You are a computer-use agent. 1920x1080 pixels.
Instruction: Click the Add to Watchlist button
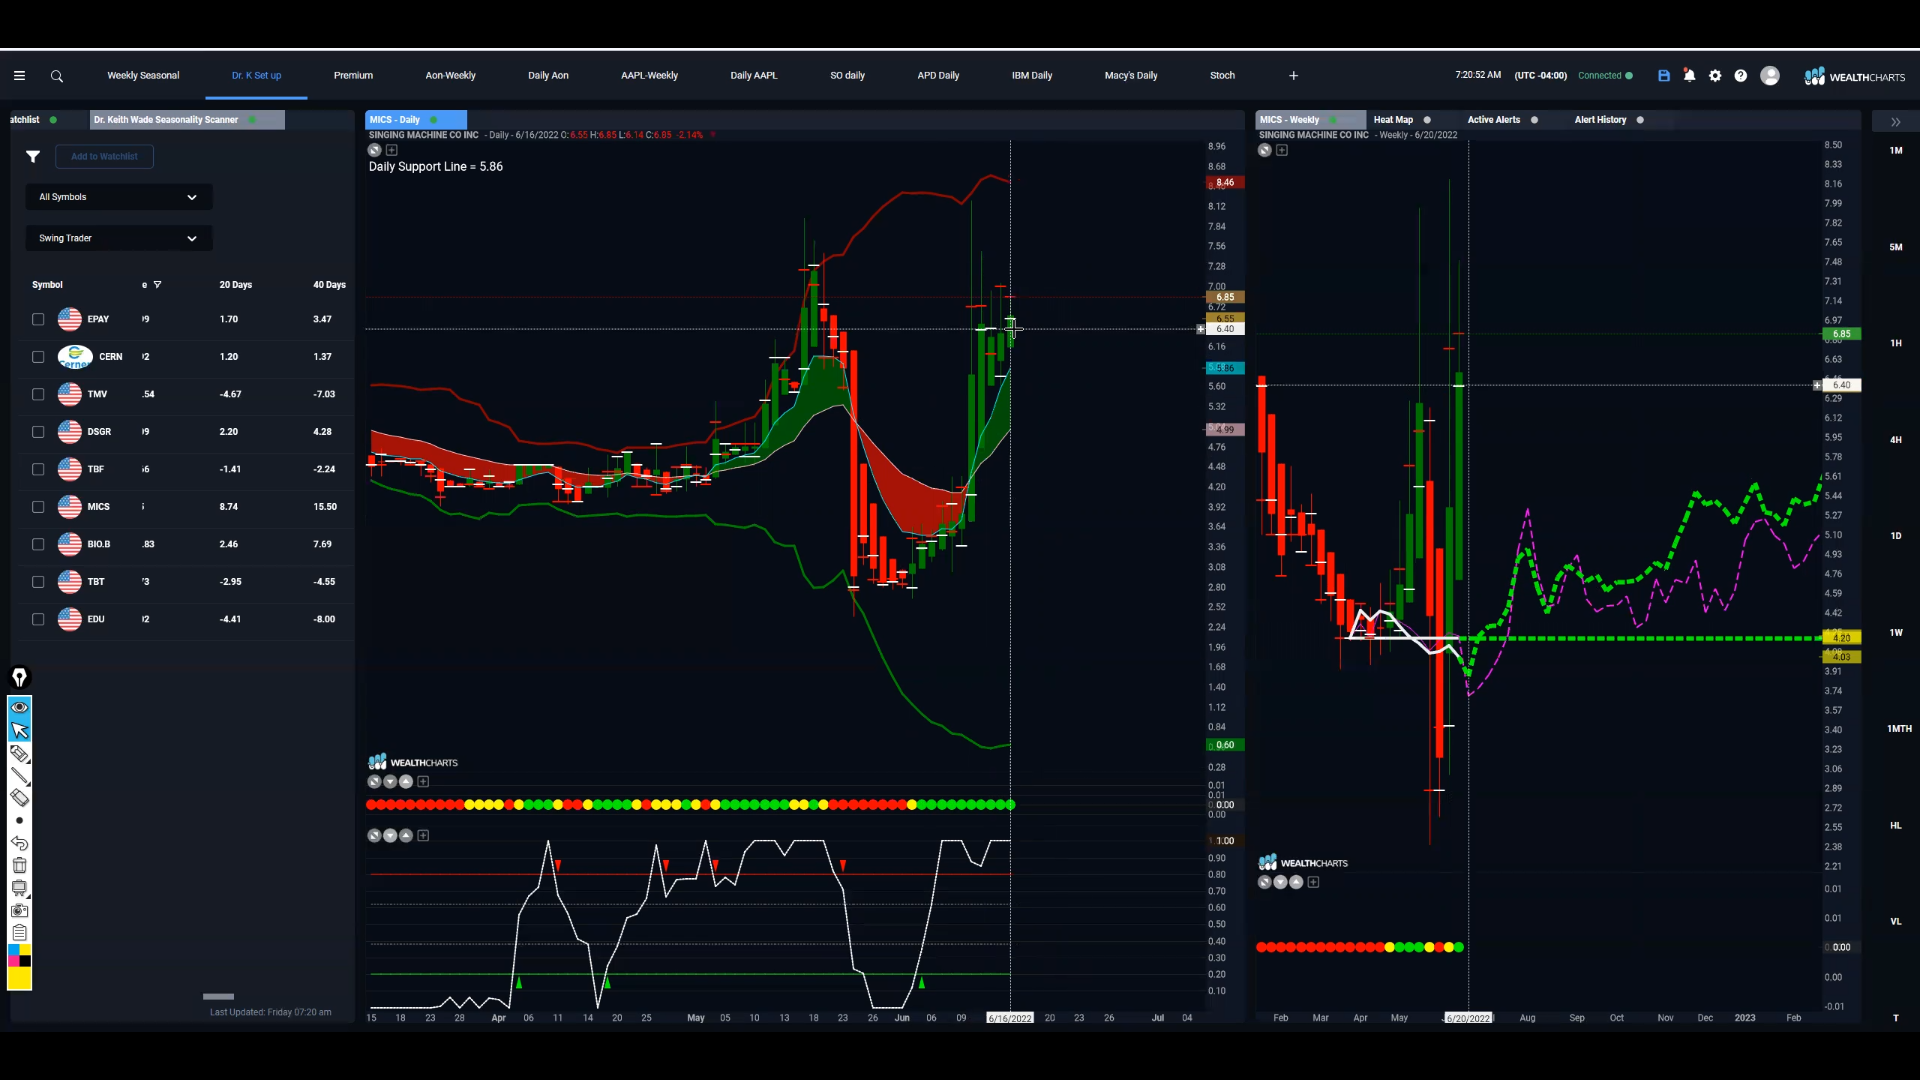click(x=105, y=156)
